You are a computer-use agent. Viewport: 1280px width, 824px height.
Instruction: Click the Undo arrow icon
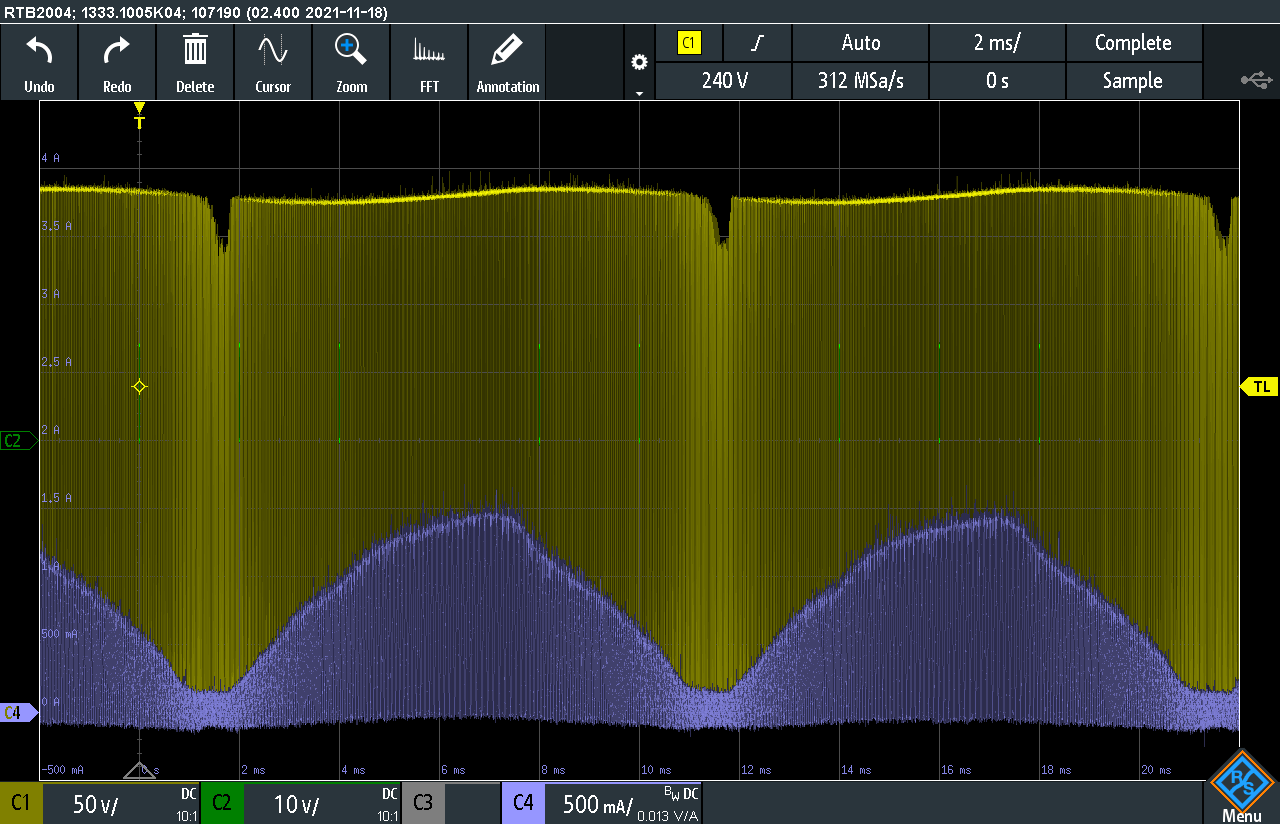pos(39,62)
